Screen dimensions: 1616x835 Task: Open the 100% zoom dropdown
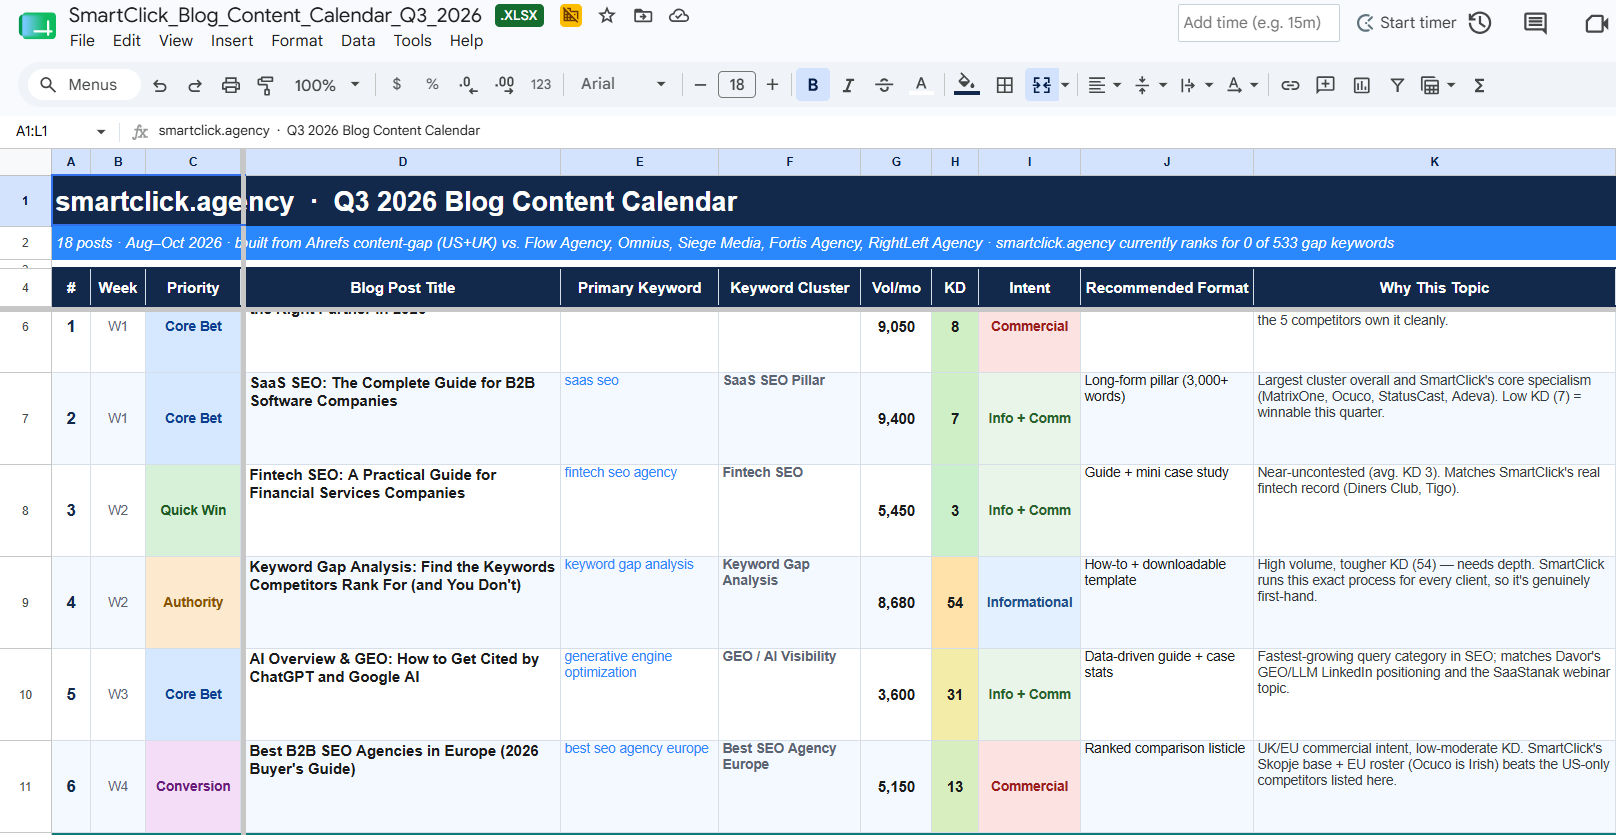tap(327, 85)
